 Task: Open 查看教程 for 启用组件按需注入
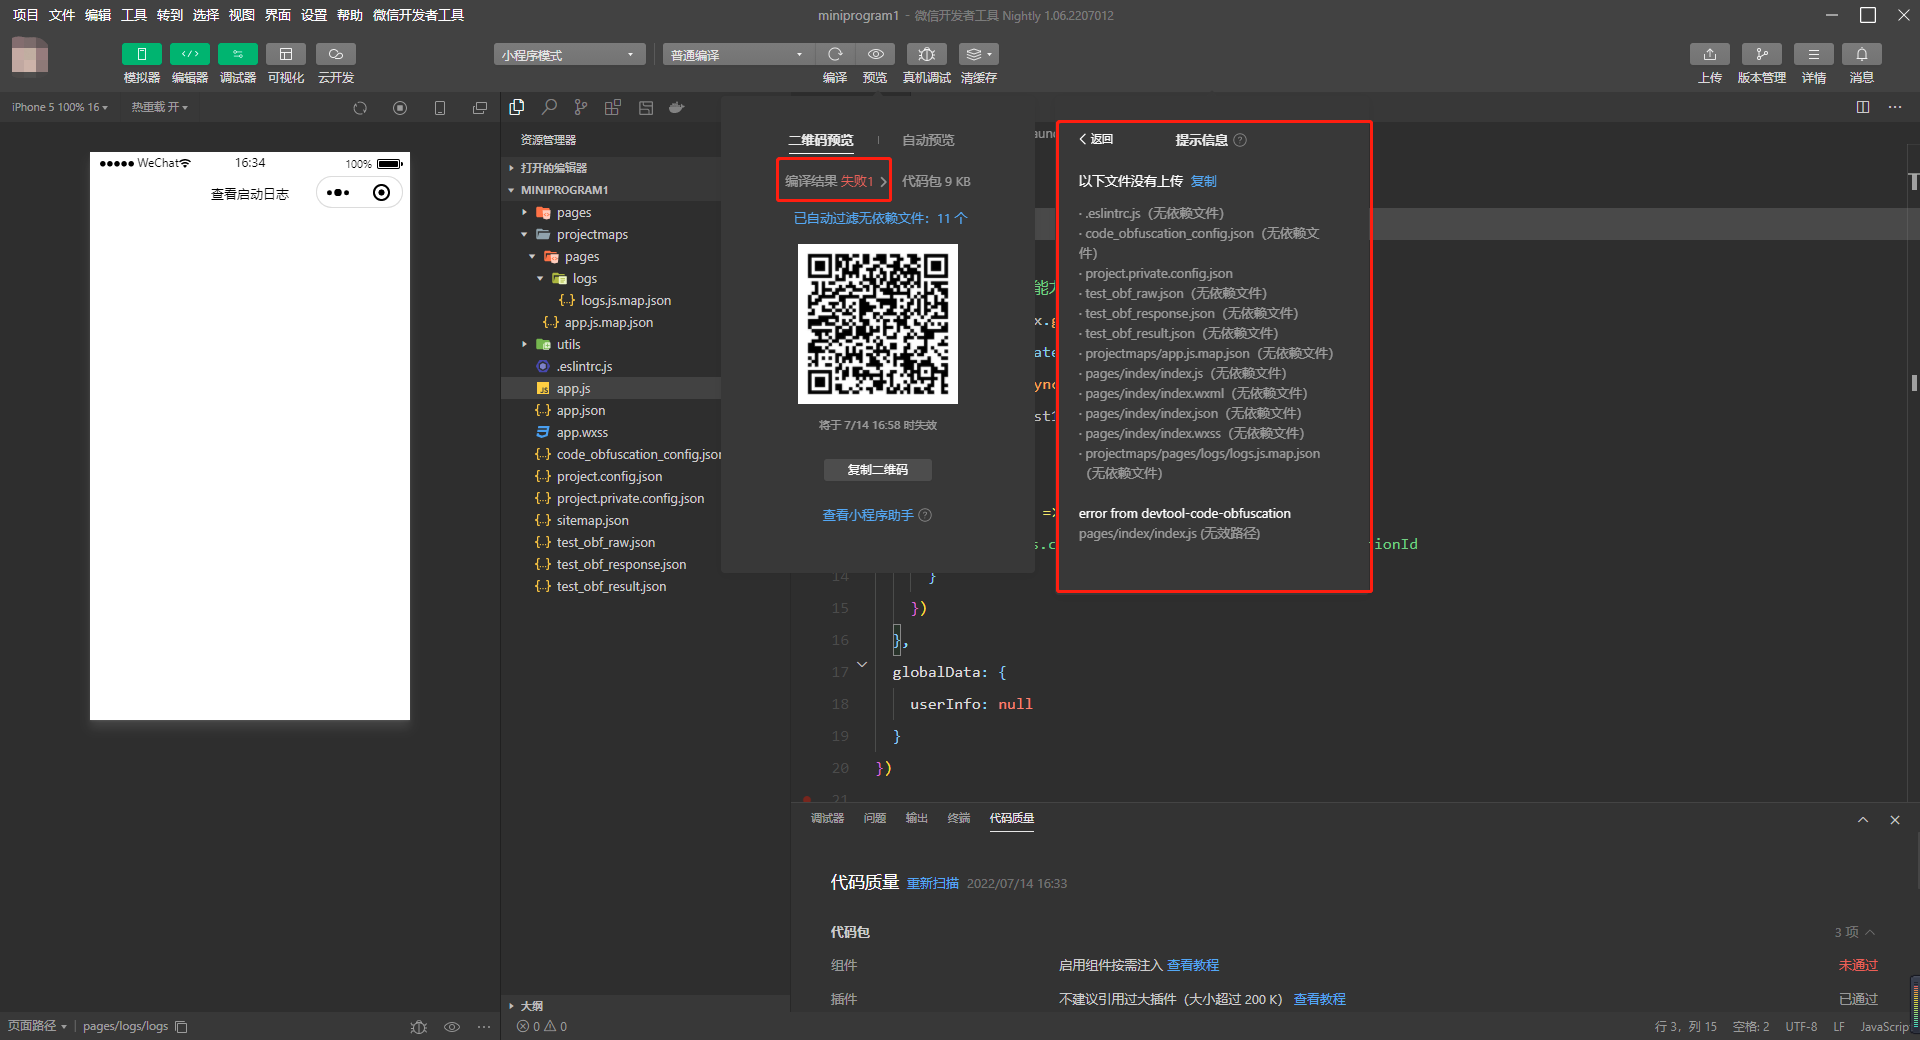tap(1193, 965)
